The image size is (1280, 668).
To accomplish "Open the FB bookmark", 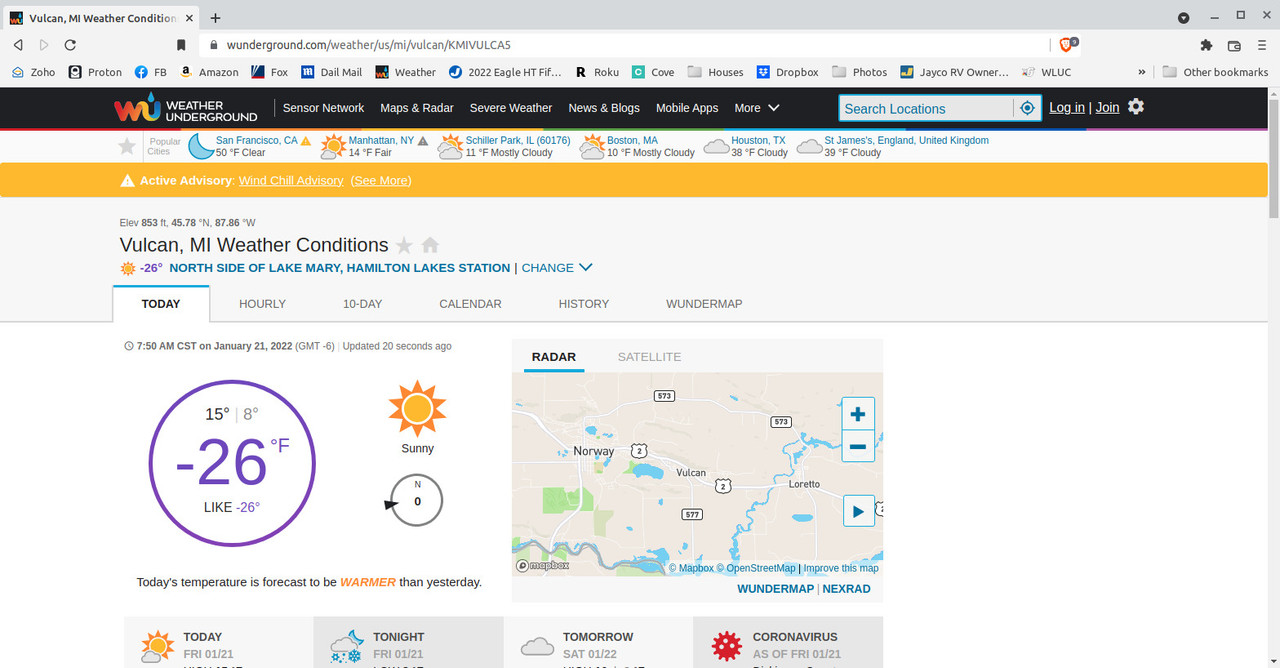I will 150,72.
